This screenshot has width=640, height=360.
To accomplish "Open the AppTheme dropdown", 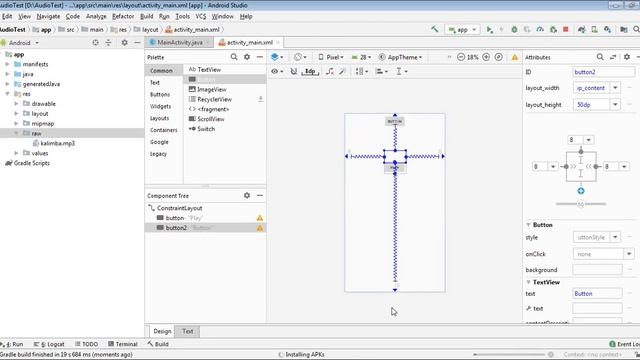I will click(x=400, y=57).
